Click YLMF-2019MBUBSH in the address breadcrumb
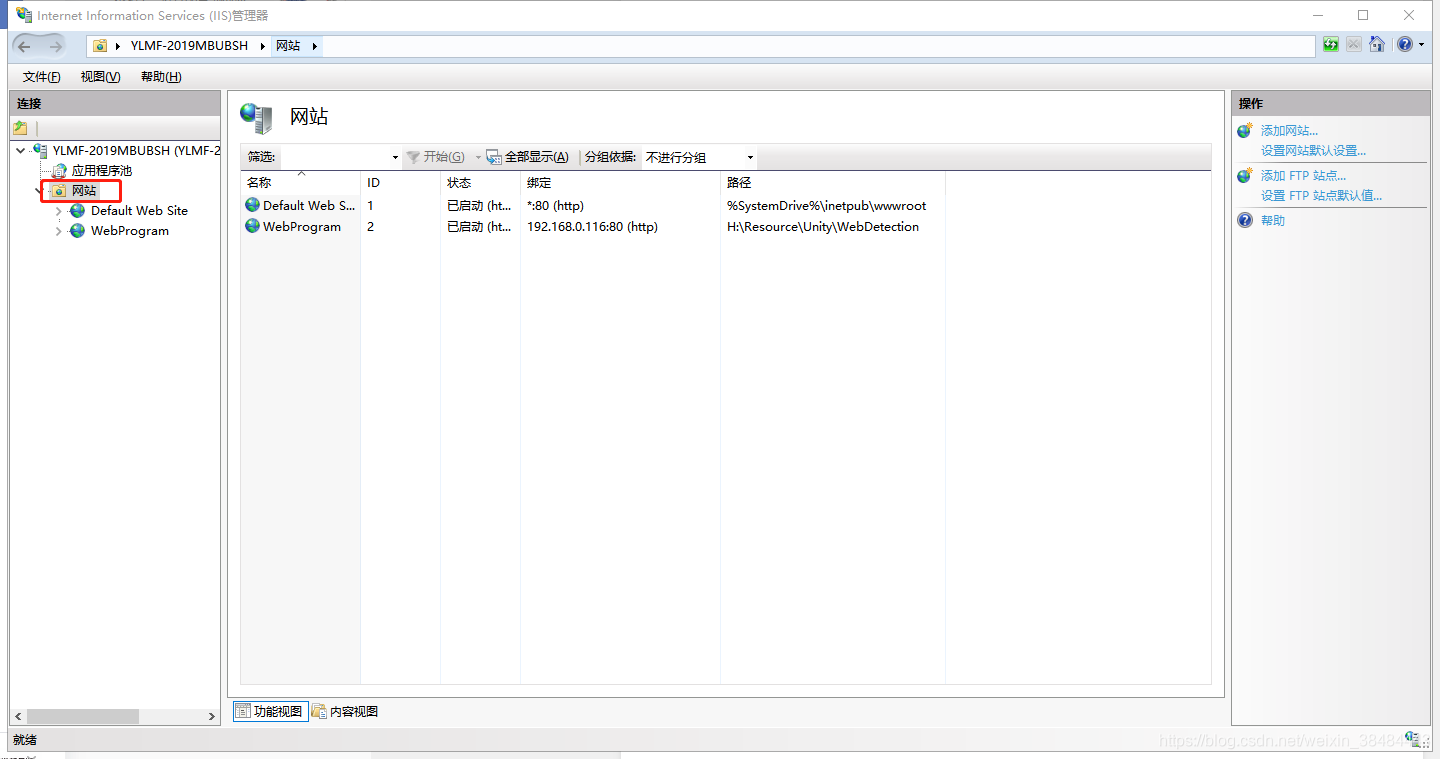Screen dimensions: 1440x759 (189, 46)
